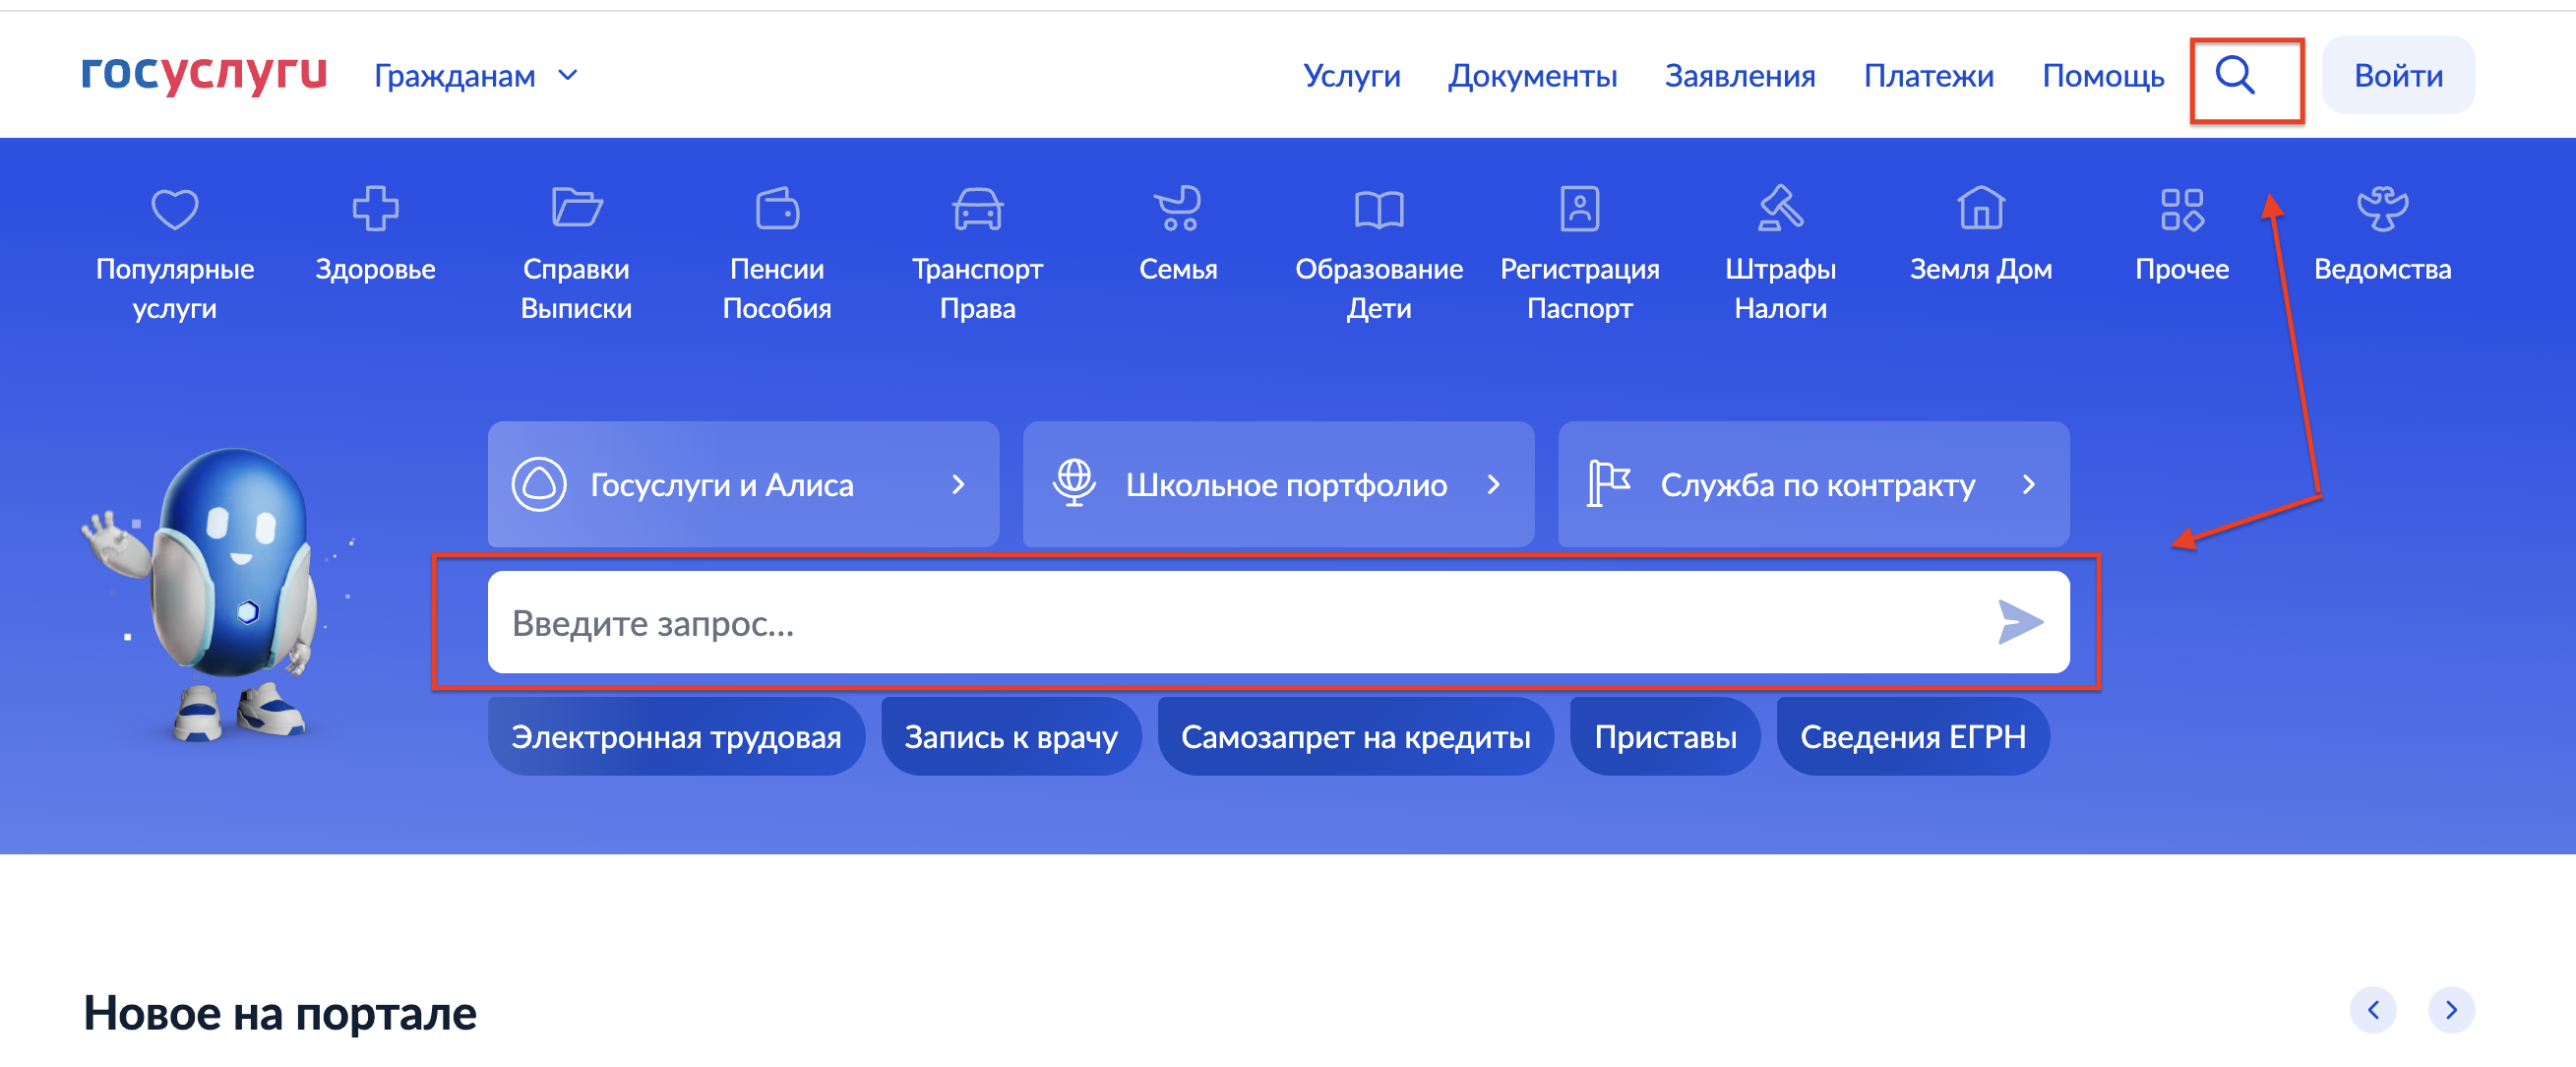2576x1067 pixels.
Task: Open the Регистрация Паспорт category label
Action: (1580, 288)
